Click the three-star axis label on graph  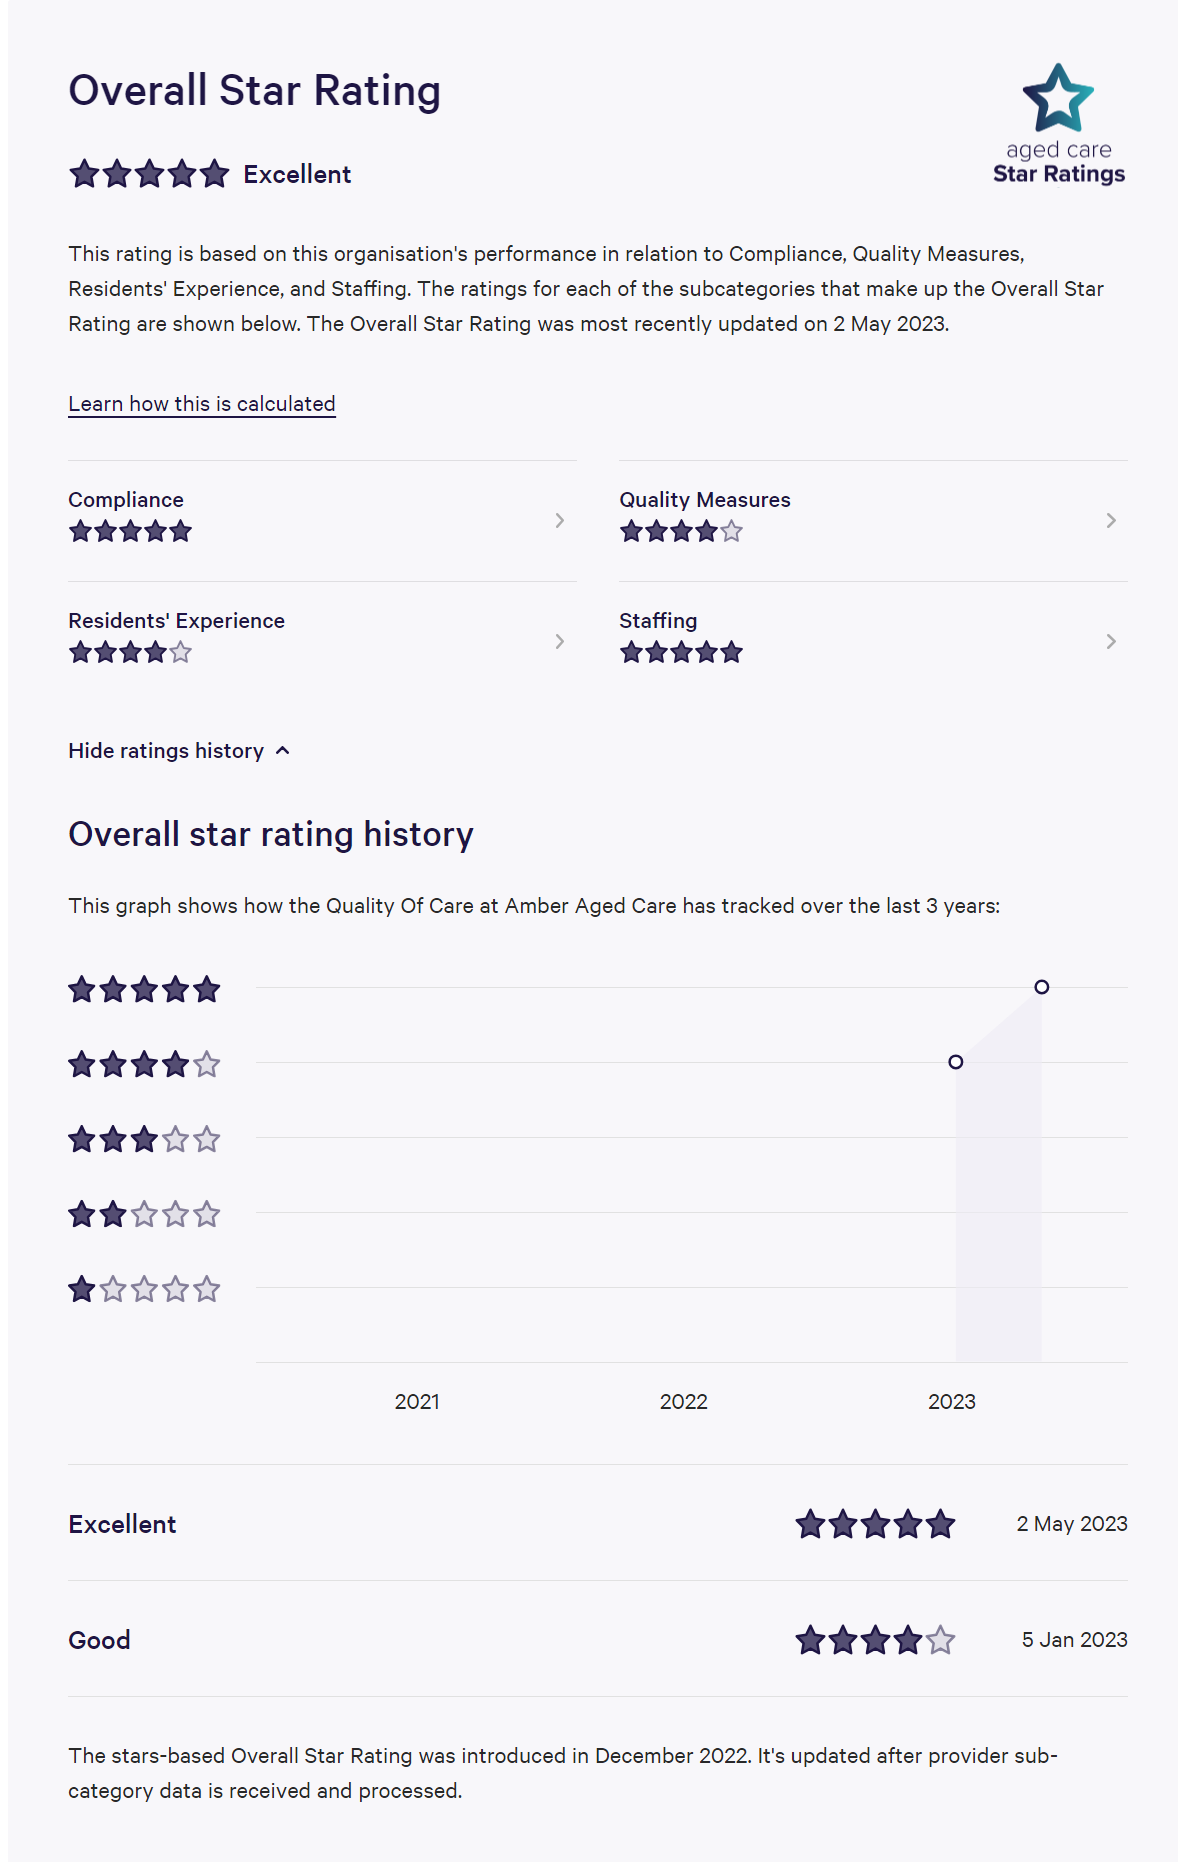(x=144, y=1140)
